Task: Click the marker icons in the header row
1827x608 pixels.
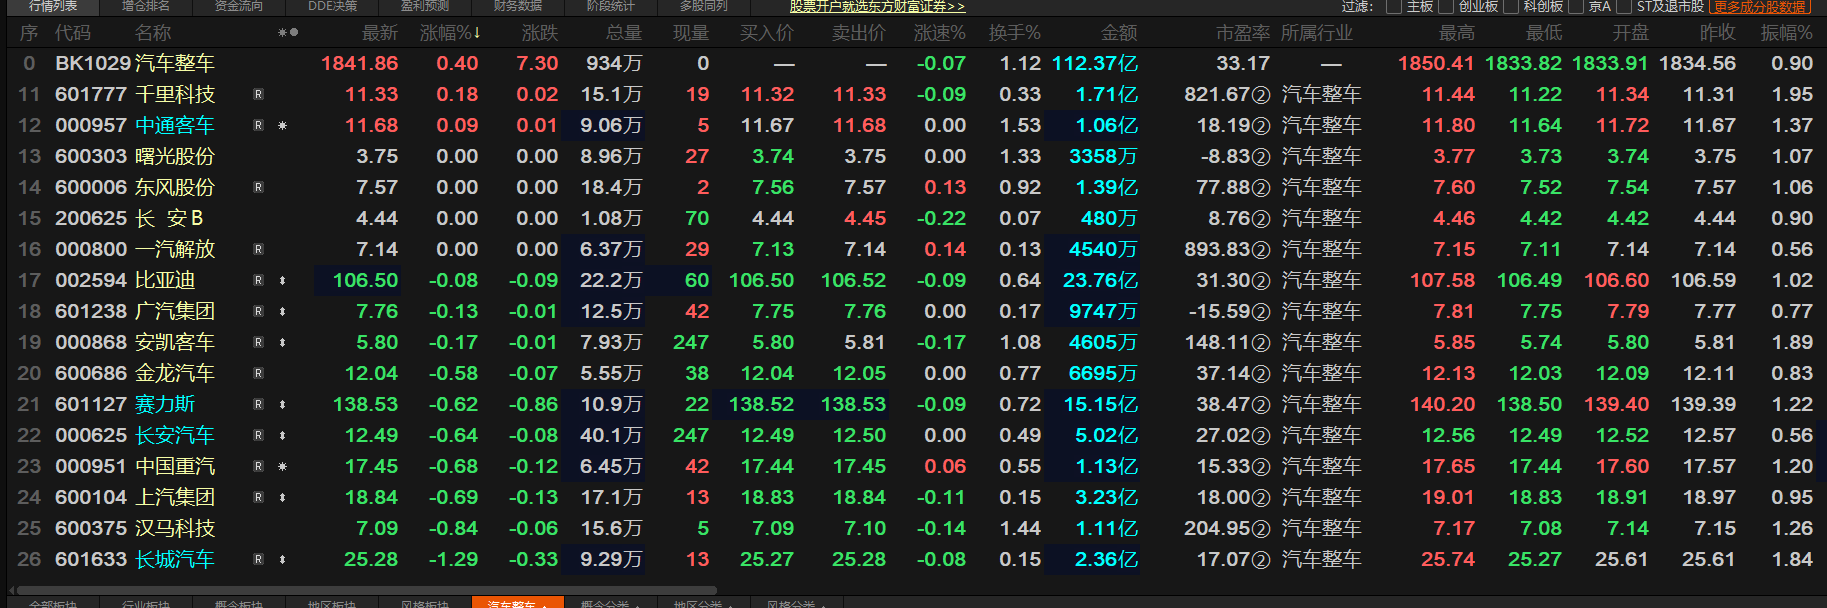Action: point(288,33)
